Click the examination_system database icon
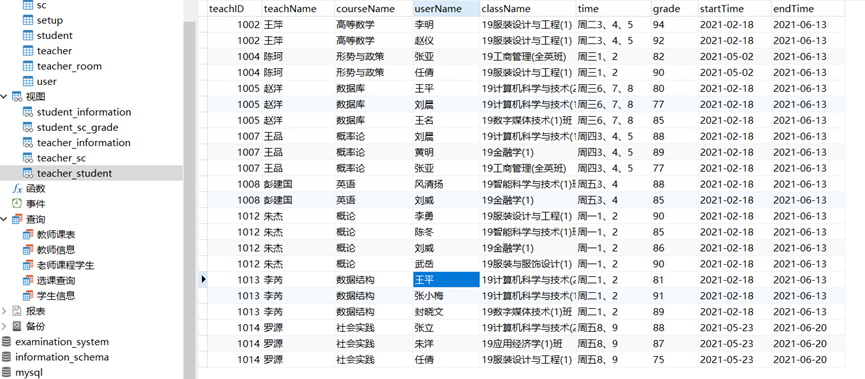Image resolution: width=865 pixels, height=379 pixels. (x=7, y=341)
